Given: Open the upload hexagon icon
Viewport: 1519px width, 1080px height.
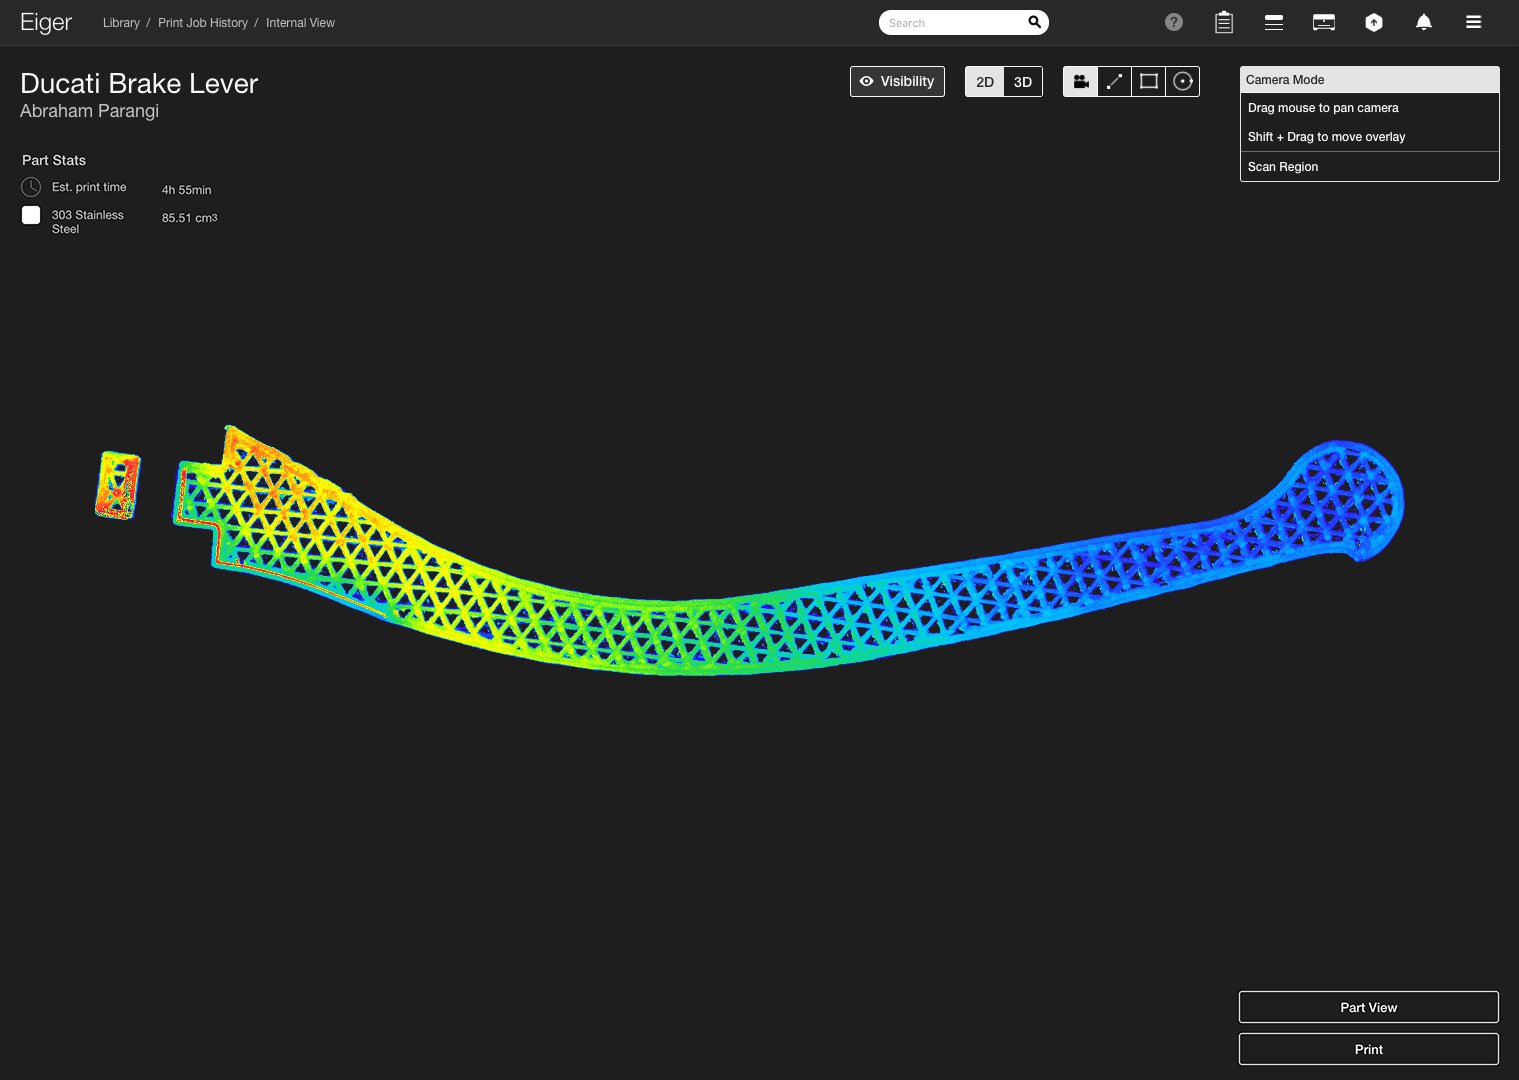Looking at the screenshot, I should point(1374,22).
